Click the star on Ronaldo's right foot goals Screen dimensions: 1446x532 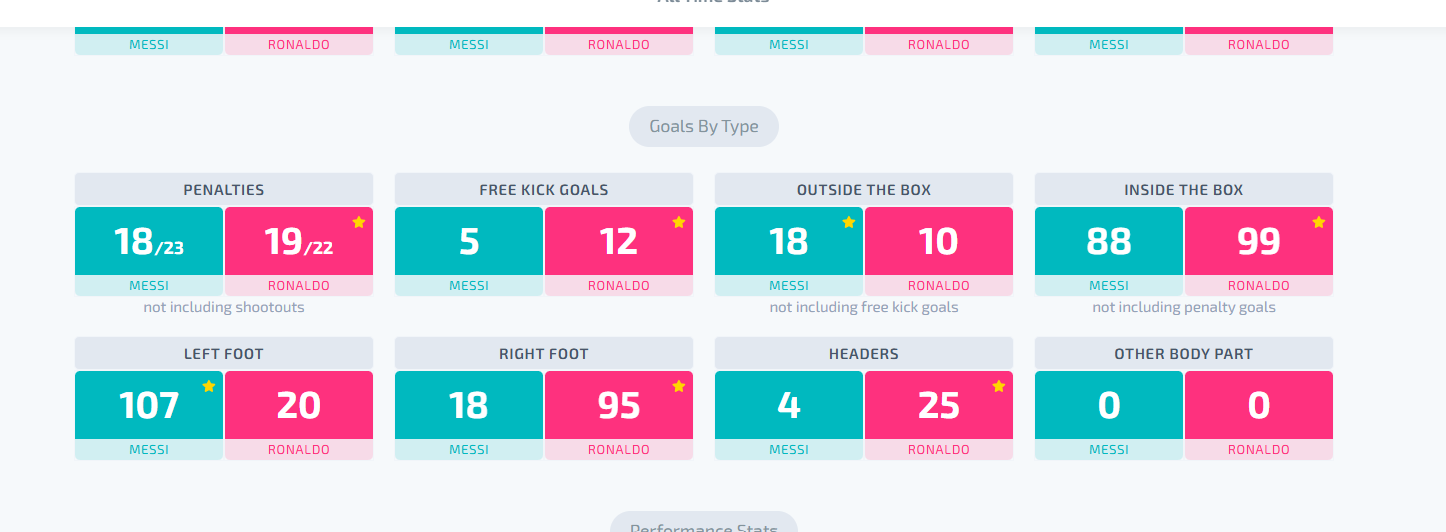click(x=679, y=386)
